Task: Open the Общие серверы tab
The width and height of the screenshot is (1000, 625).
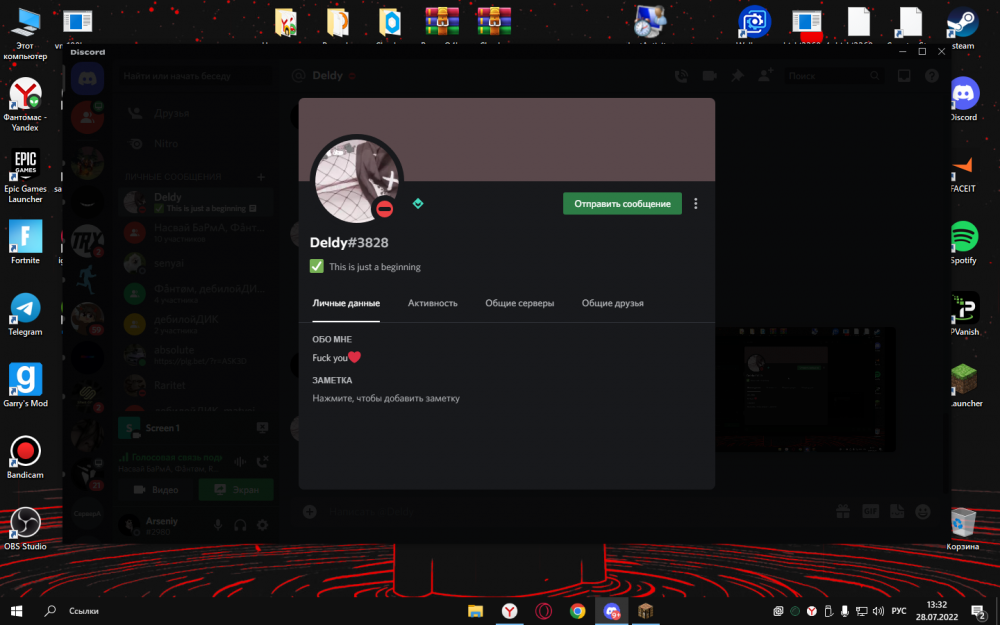Action: pos(520,303)
